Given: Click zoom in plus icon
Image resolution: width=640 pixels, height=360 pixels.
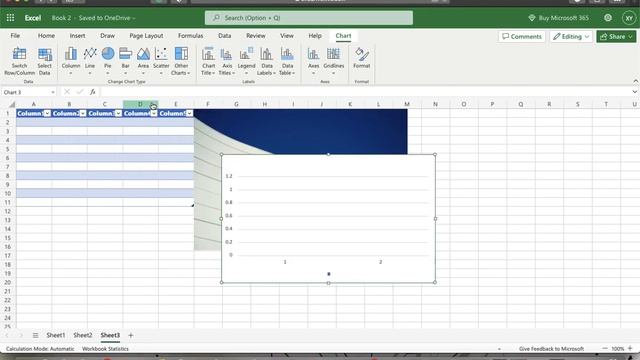Looking at the screenshot, I should coord(630,349).
